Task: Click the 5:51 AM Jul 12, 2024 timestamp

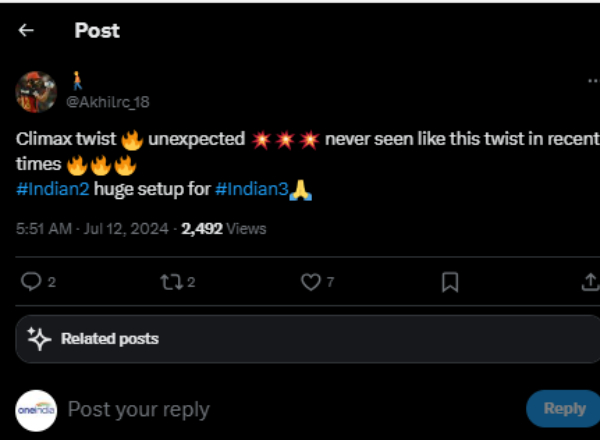Action: pos(93,229)
